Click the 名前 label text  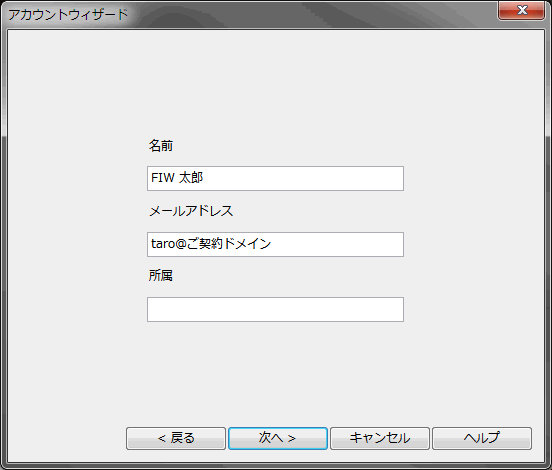point(161,146)
